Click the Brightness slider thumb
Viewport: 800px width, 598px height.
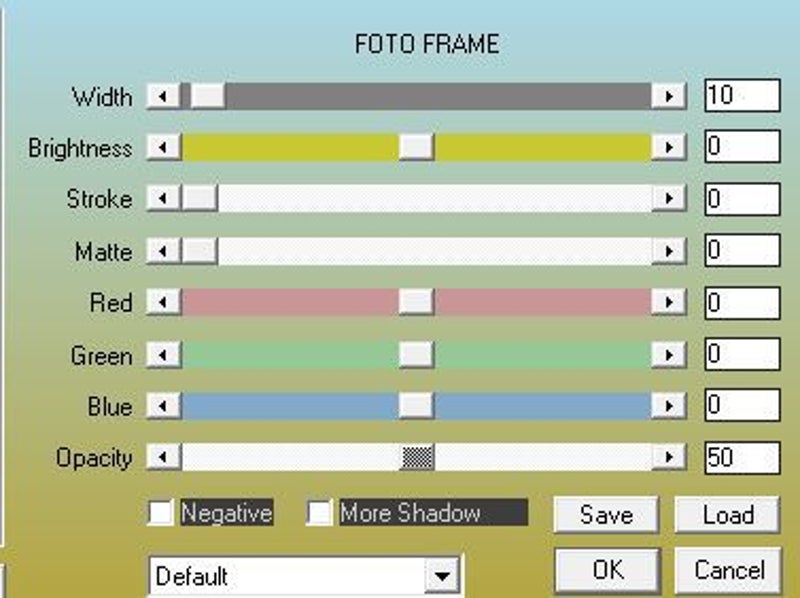[416, 147]
